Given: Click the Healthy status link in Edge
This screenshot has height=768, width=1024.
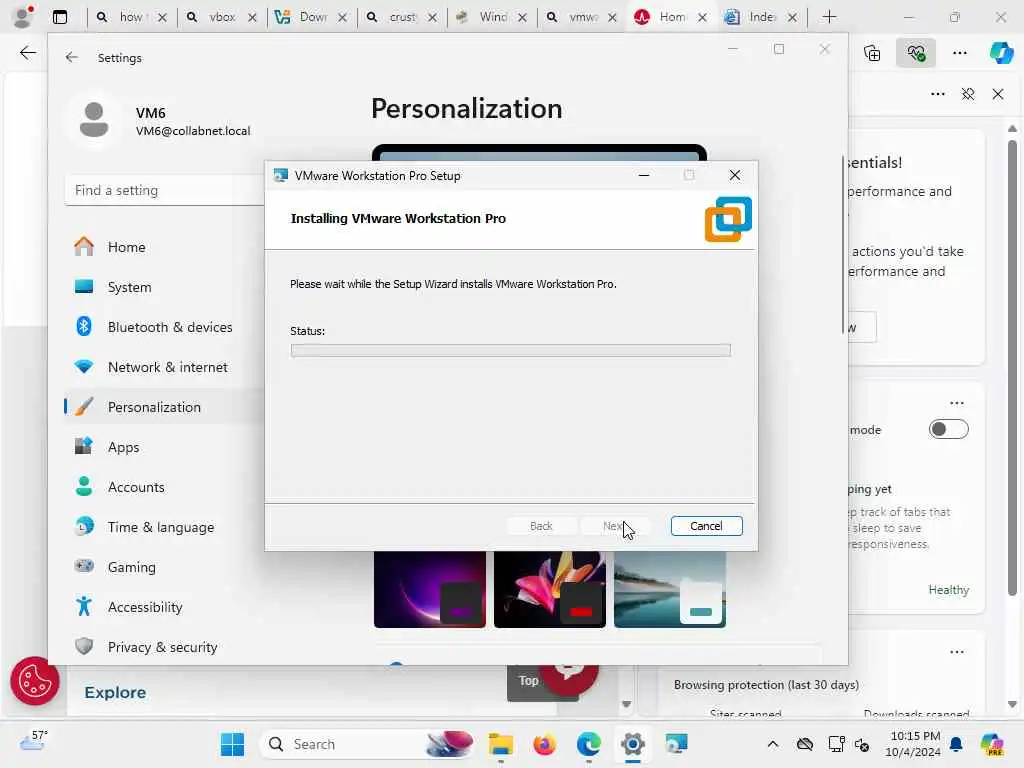Looking at the screenshot, I should [948, 590].
